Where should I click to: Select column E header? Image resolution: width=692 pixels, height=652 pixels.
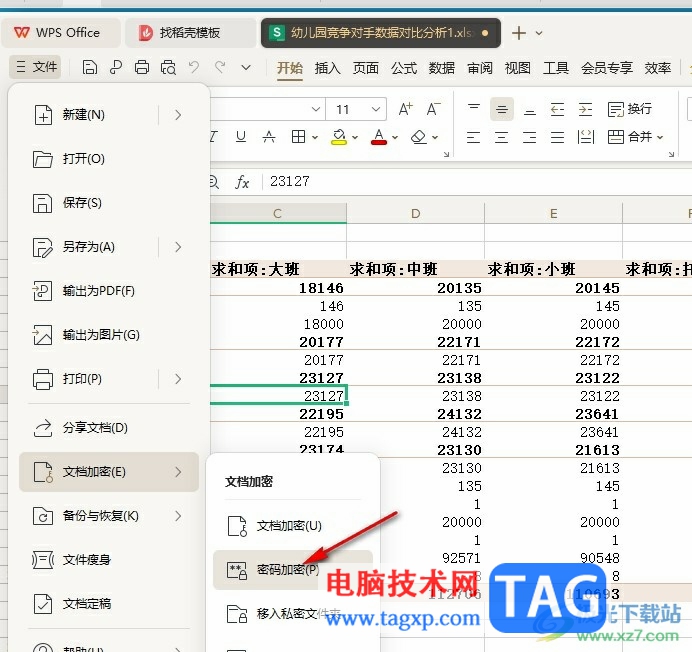coord(553,214)
